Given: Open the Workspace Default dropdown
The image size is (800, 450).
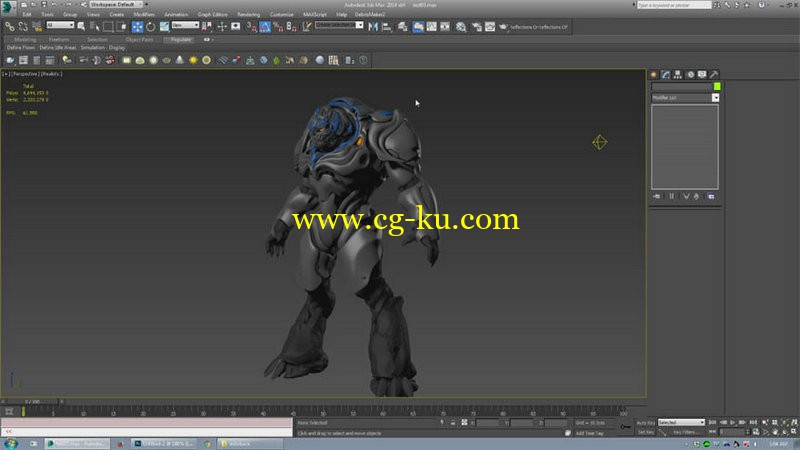Looking at the screenshot, I should [116, 5].
